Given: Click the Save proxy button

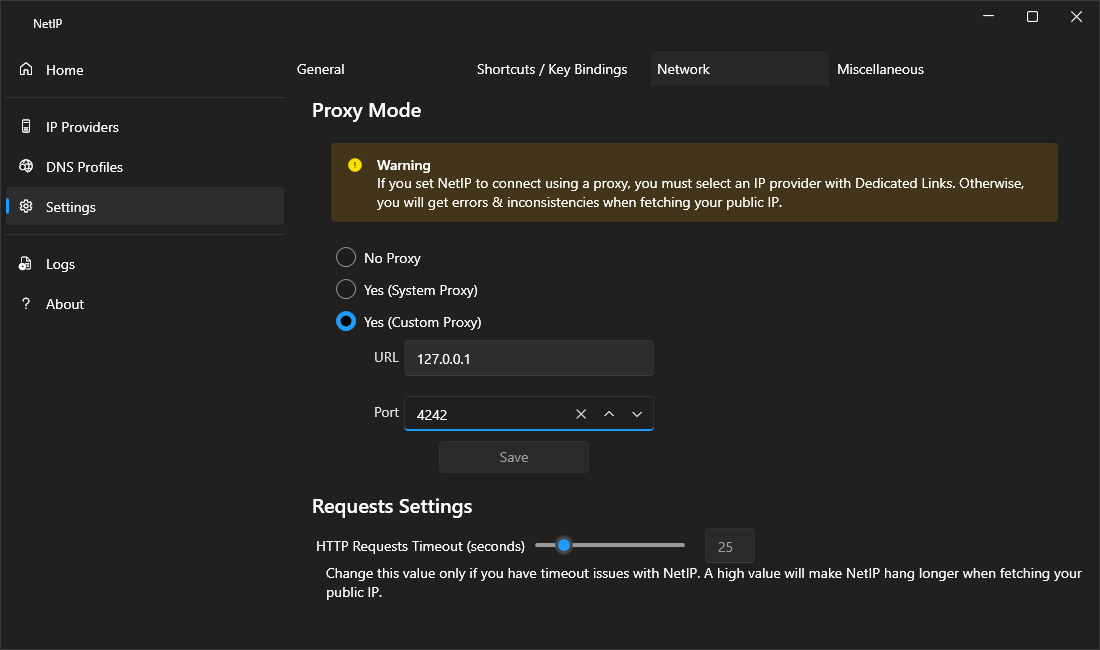Looking at the screenshot, I should click(x=514, y=456).
